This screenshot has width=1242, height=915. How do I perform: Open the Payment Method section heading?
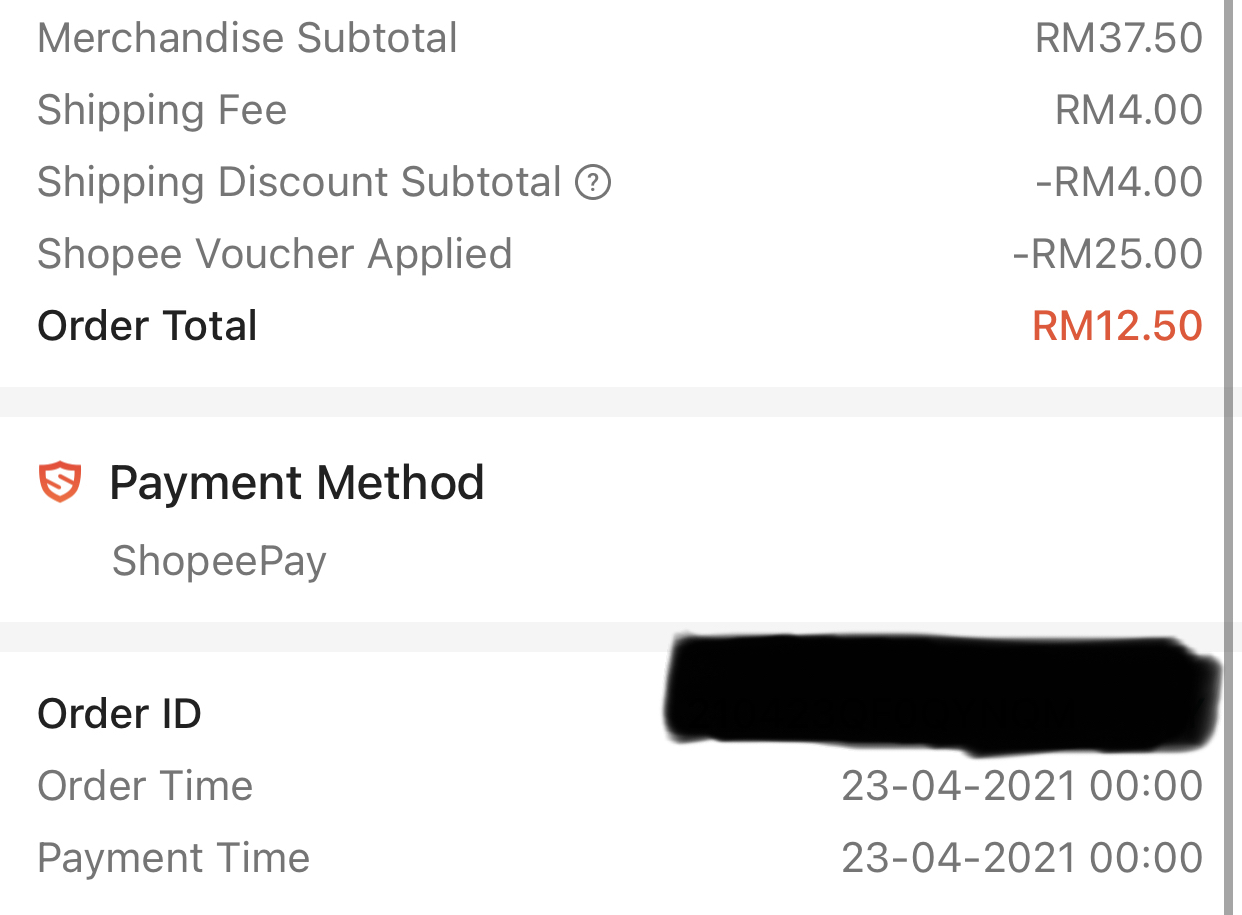point(296,483)
